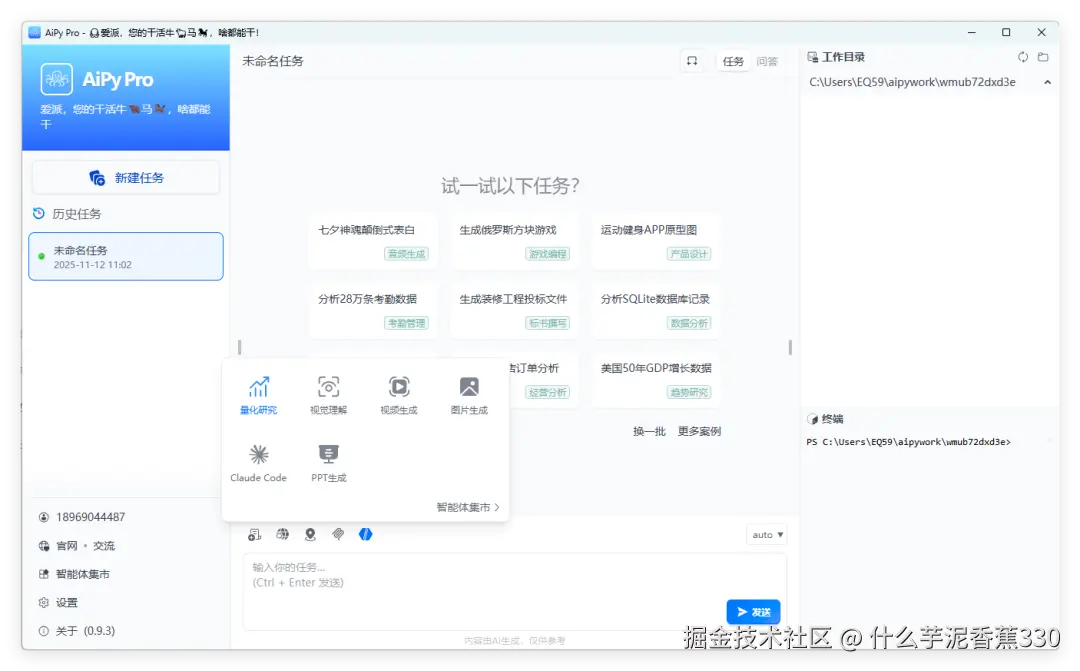Click the location pin icon above input
The image size is (1080, 671).
point(310,535)
